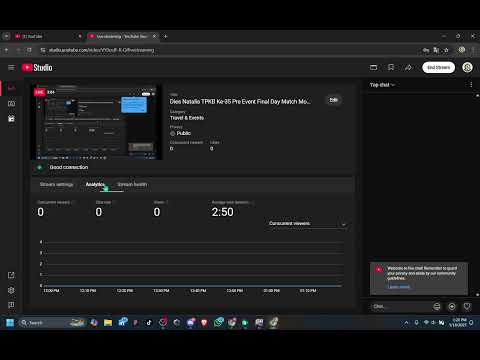Image resolution: width=480 pixels, height=360 pixels.
Task: Click the "Travel & Events" category text
Action: pyautogui.click(x=187, y=118)
